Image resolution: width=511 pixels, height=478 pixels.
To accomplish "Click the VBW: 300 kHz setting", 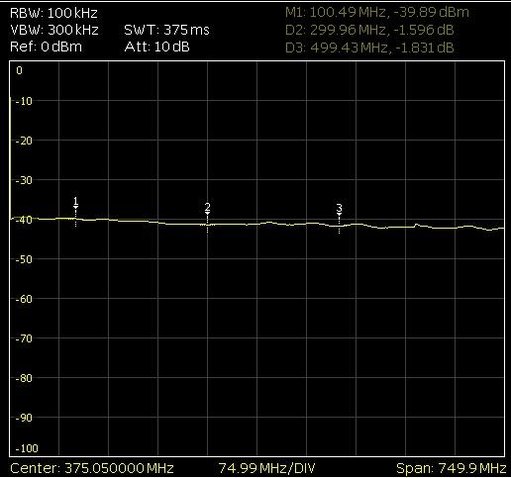I will (x=54, y=30).
